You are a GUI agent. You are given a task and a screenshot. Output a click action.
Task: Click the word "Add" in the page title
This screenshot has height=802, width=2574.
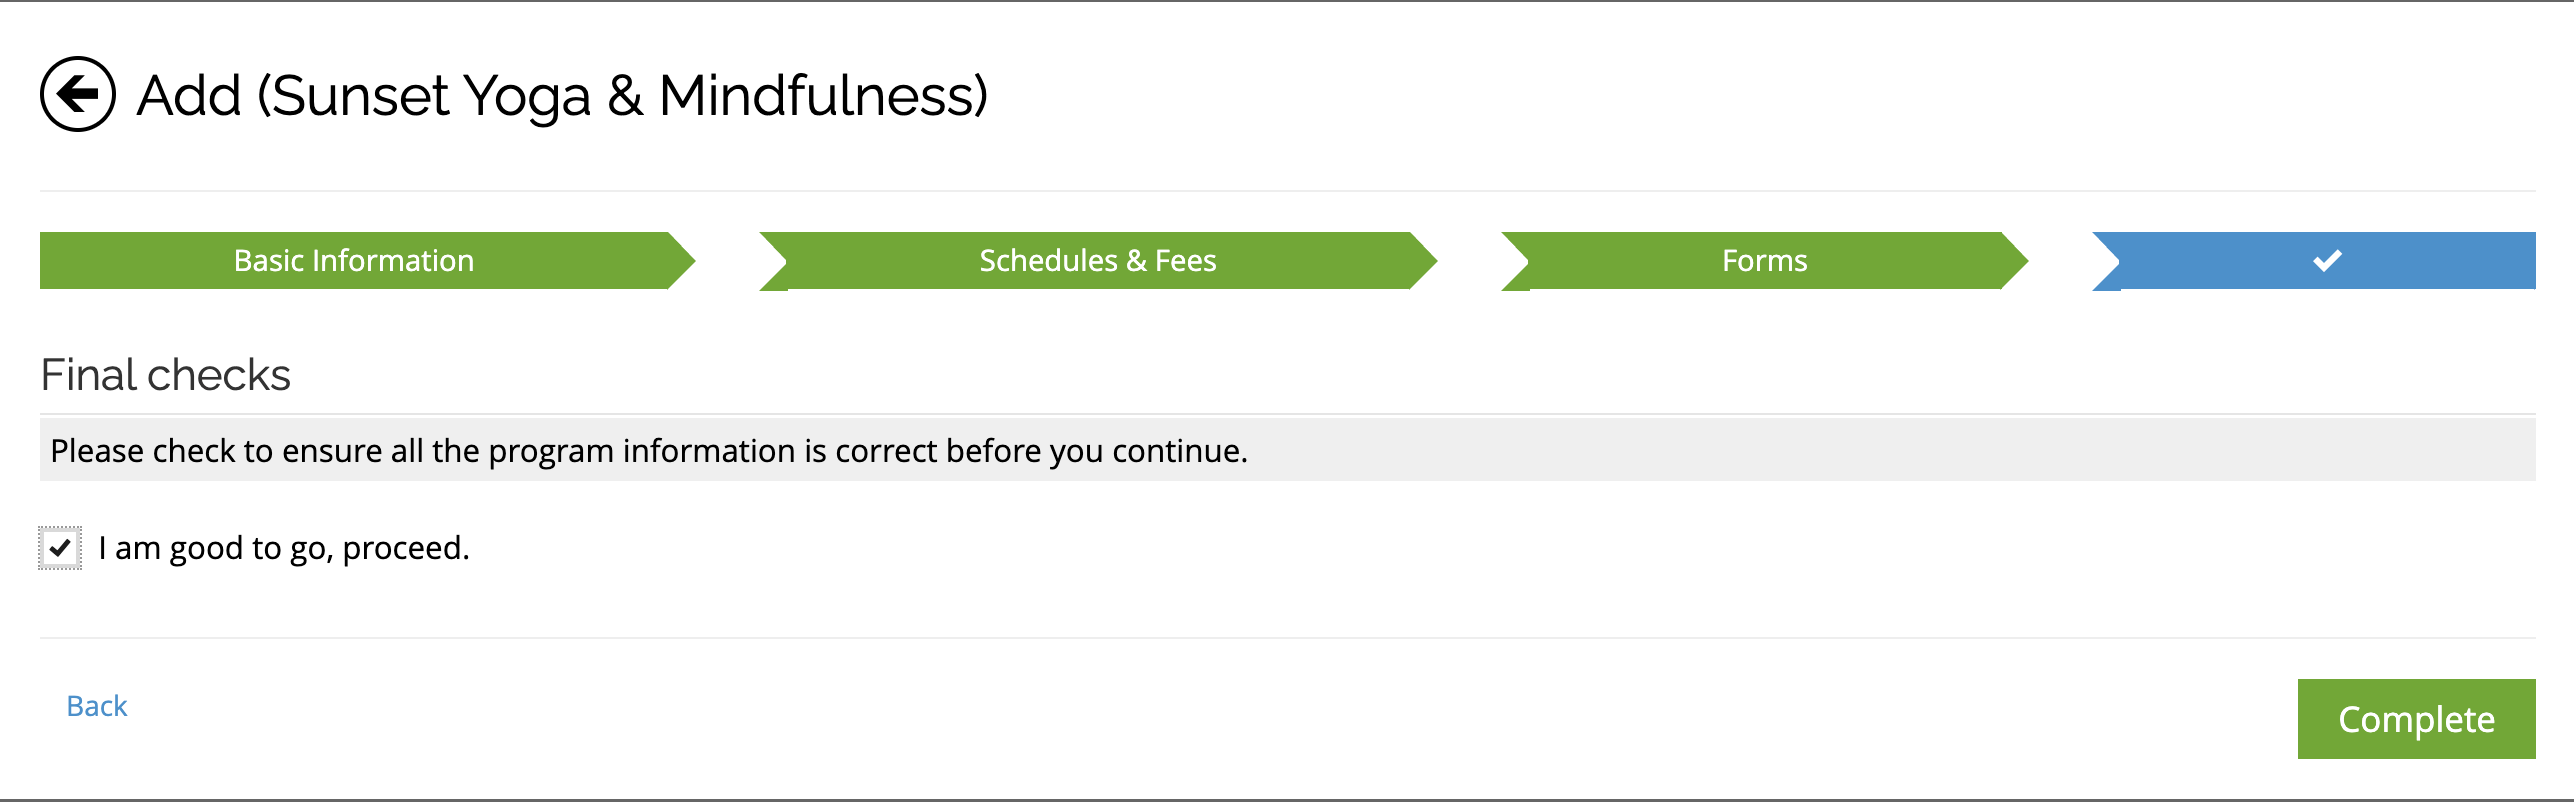[189, 96]
